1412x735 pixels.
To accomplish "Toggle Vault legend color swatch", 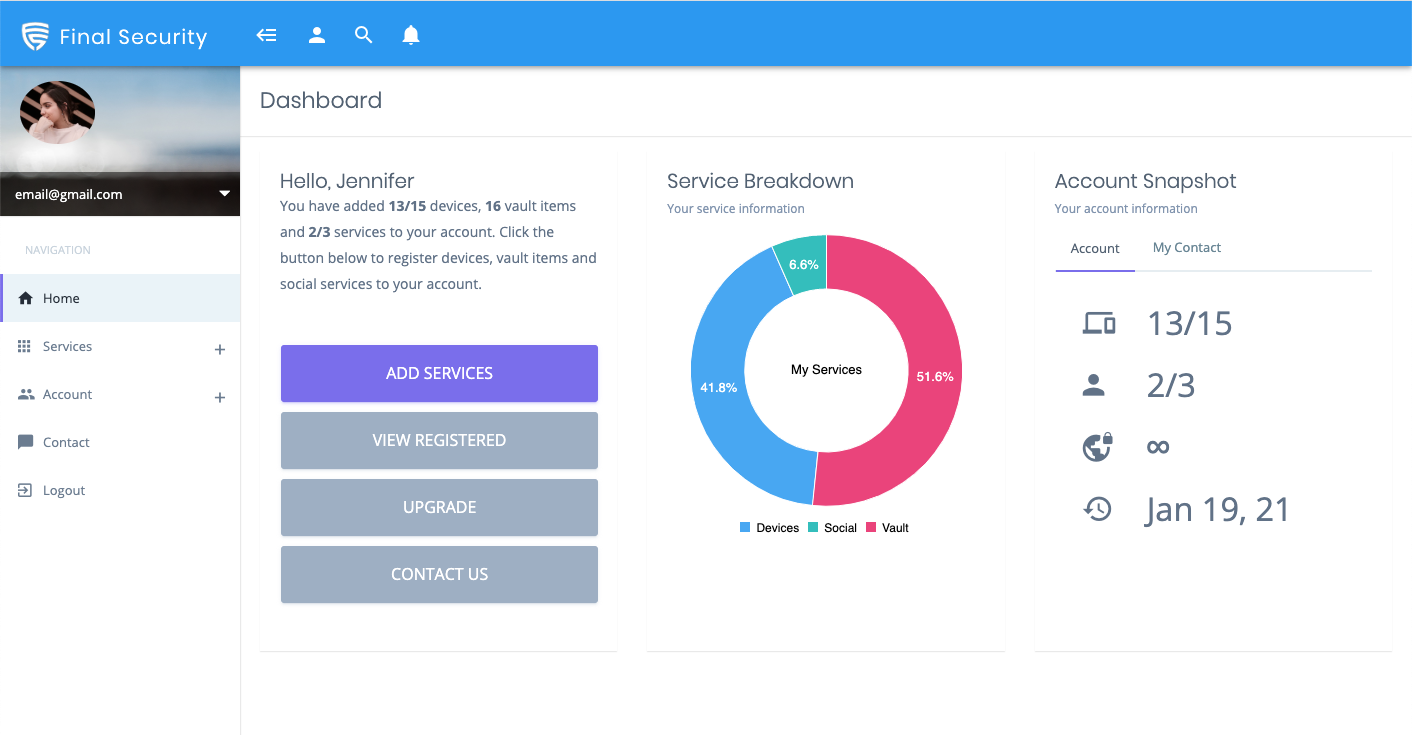I will tap(871, 527).
